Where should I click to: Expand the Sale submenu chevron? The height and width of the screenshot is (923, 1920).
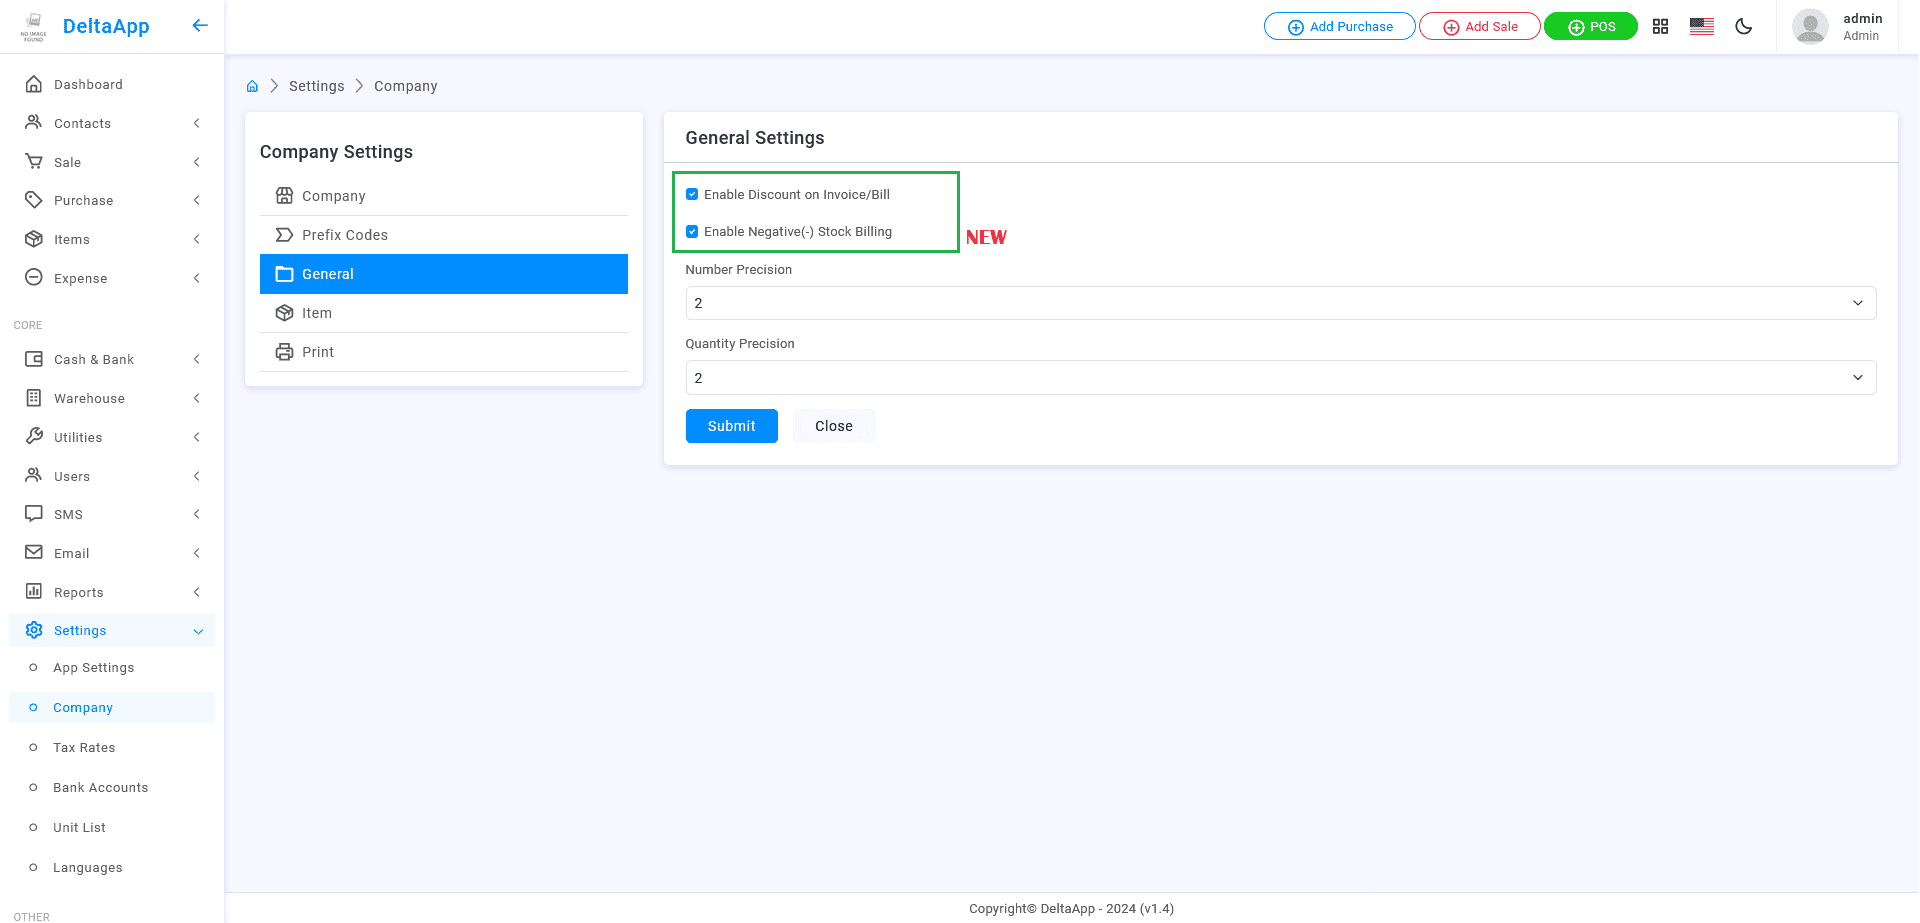[x=197, y=162]
